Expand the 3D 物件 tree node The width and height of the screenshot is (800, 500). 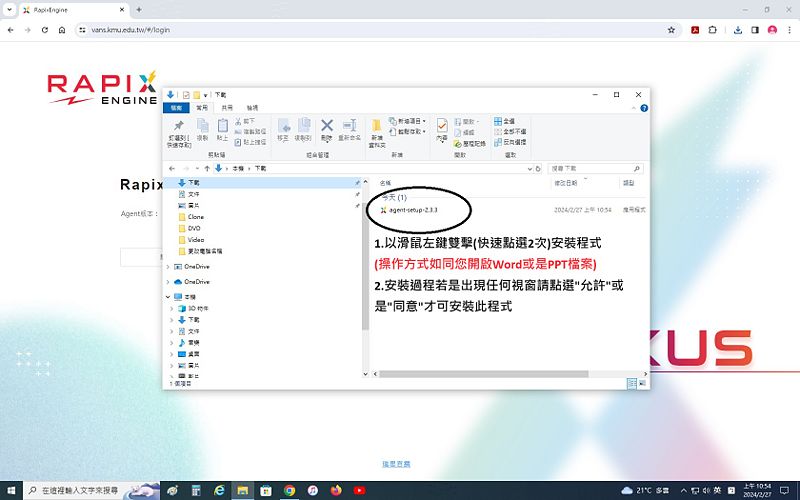[x=171, y=309]
